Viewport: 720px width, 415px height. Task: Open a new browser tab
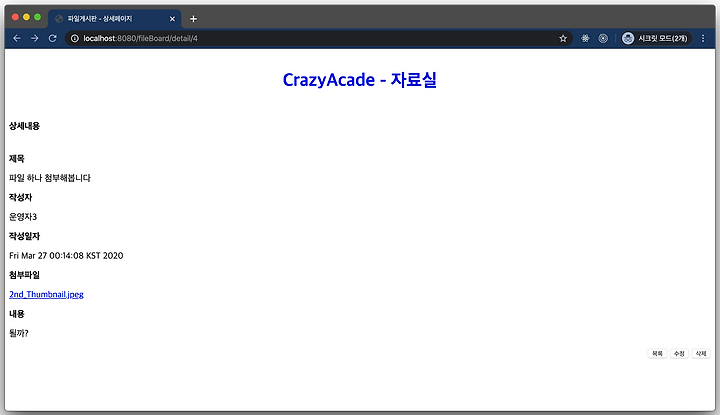click(x=193, y=19)
